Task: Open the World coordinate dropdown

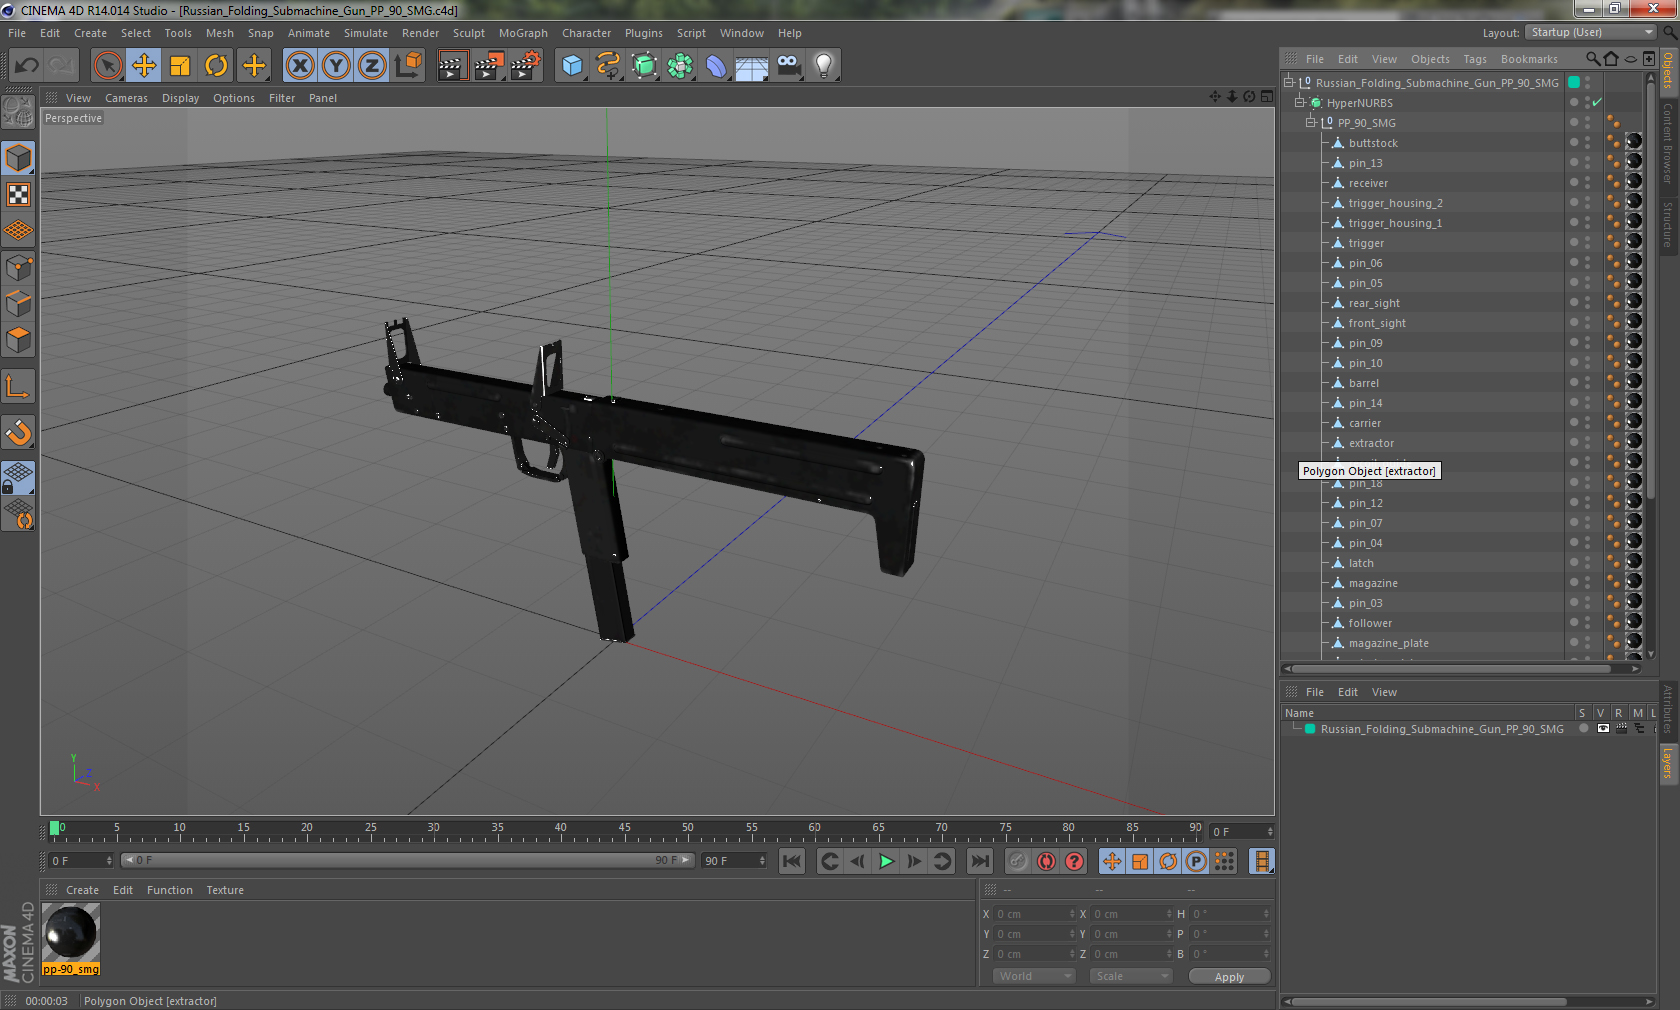Action: (1034, 976)
